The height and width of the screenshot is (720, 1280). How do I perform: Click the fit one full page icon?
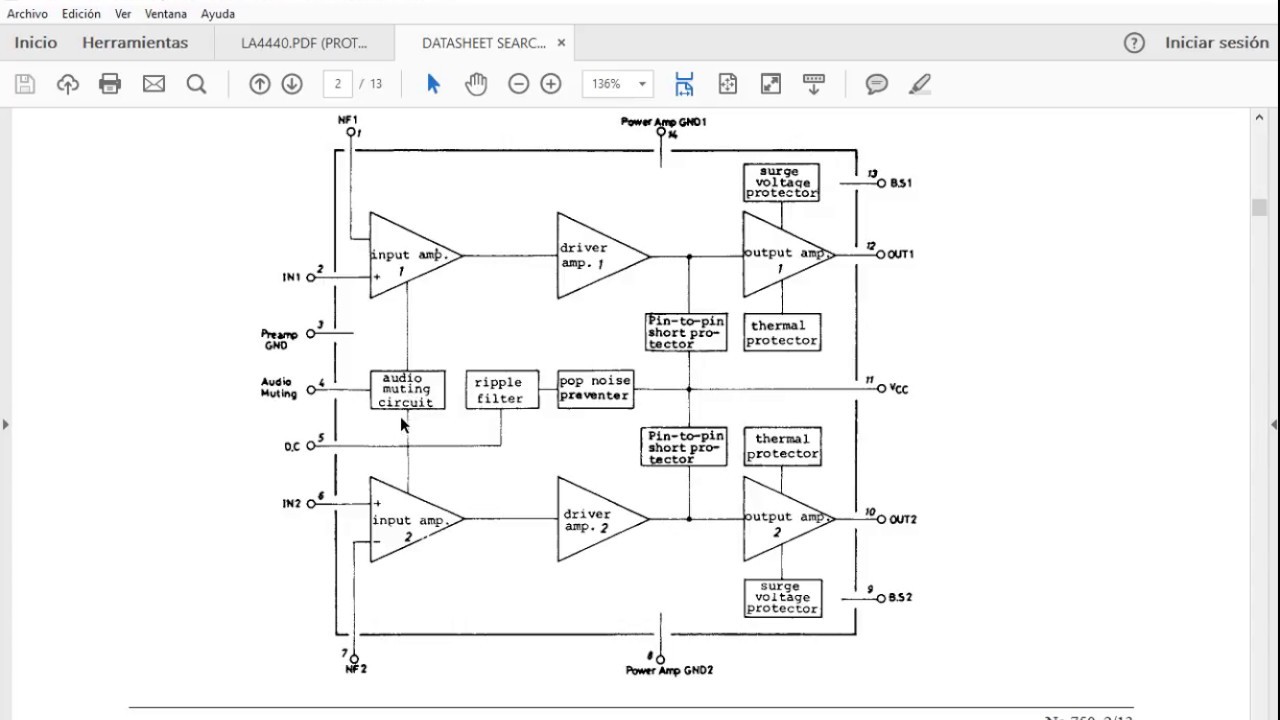click(x=728, y=84)
